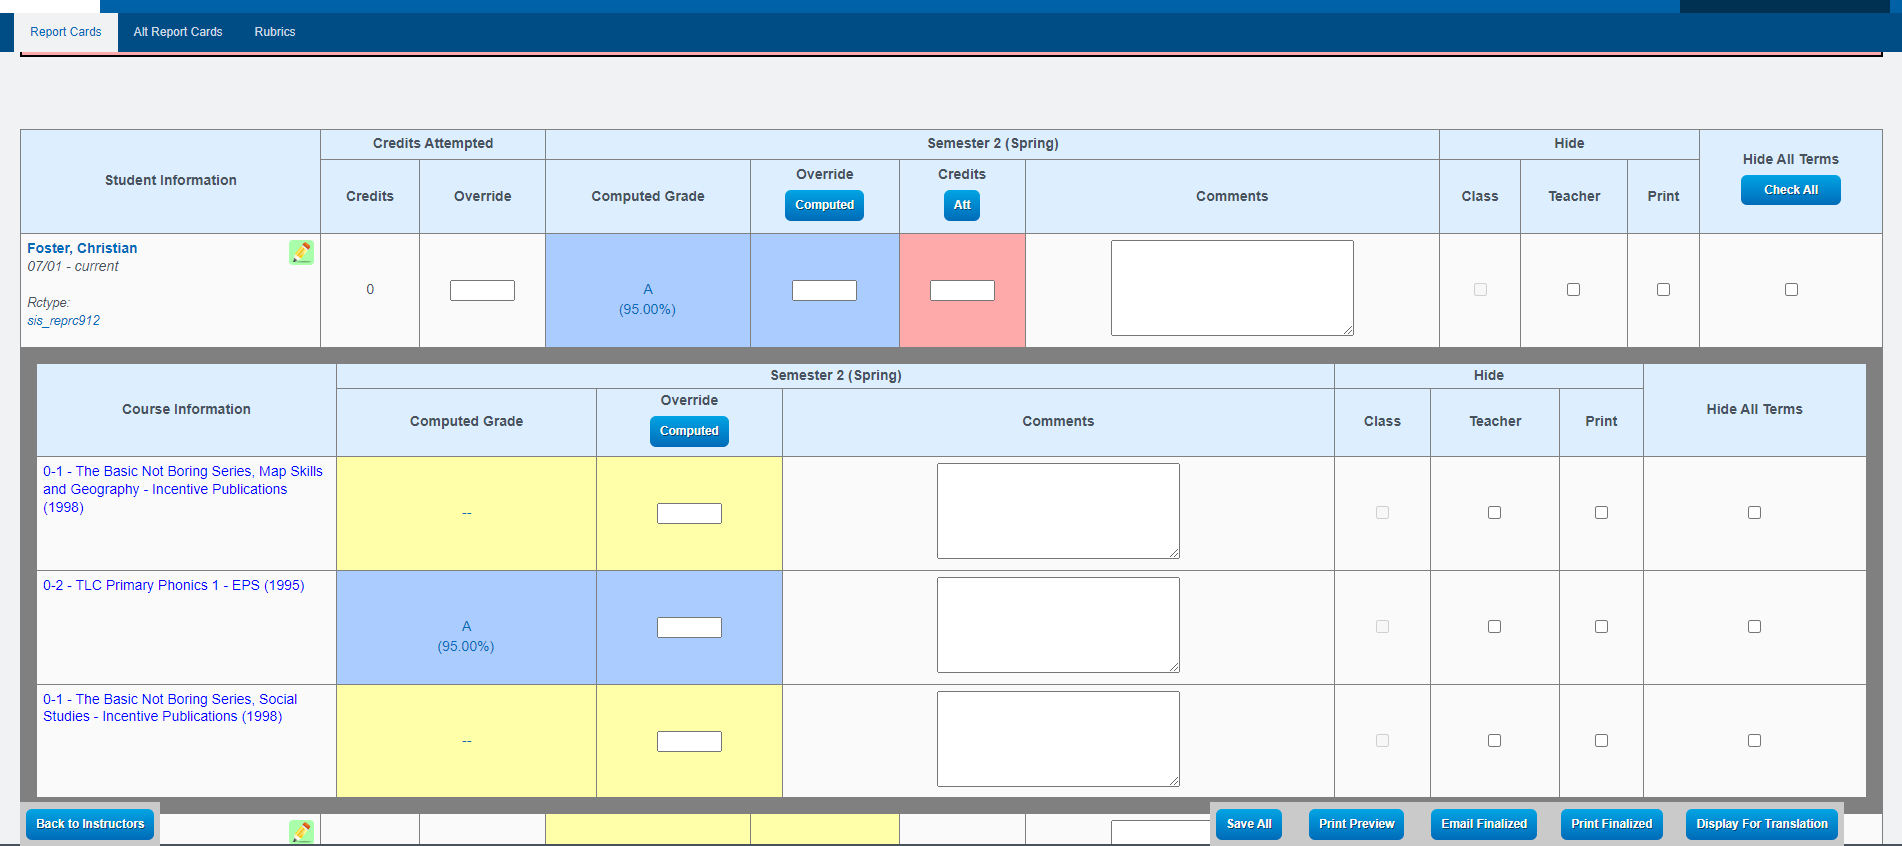
Task: Open Foster, Christian student link
Action: click(x=82, y=248)
